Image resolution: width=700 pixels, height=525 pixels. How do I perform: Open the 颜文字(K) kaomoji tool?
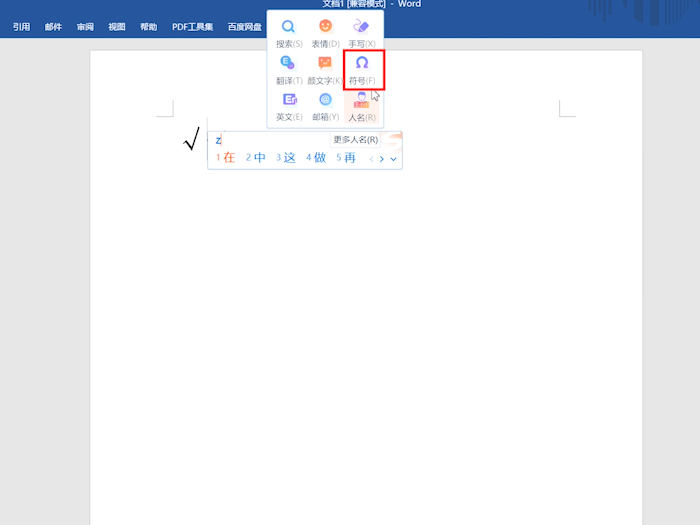(x=325, y=70)
